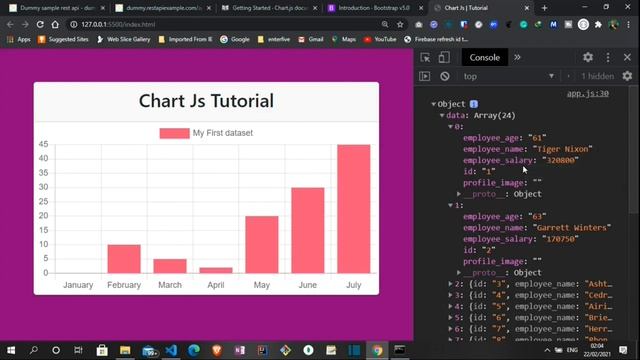This screenshot has width=640, height=360.
Task: Toggle My First dataset legend swatch
Action: pyautogui.click(x=174, y=133)
